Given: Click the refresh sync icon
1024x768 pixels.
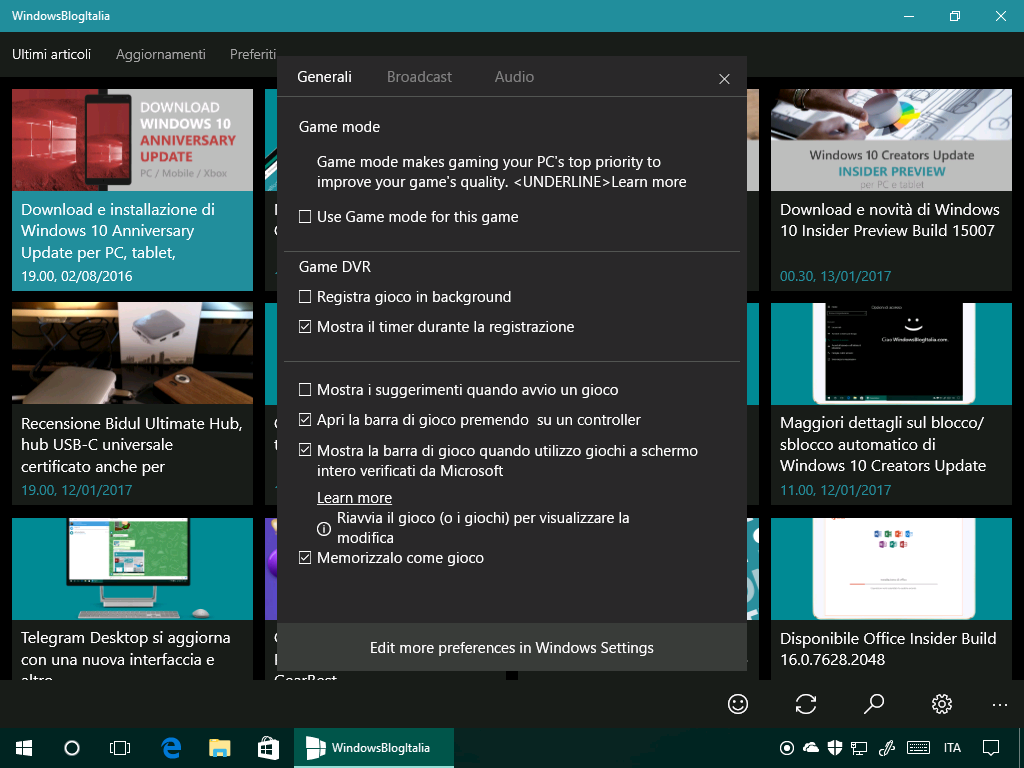Looking at the screenshot, I should coord(806,704).
